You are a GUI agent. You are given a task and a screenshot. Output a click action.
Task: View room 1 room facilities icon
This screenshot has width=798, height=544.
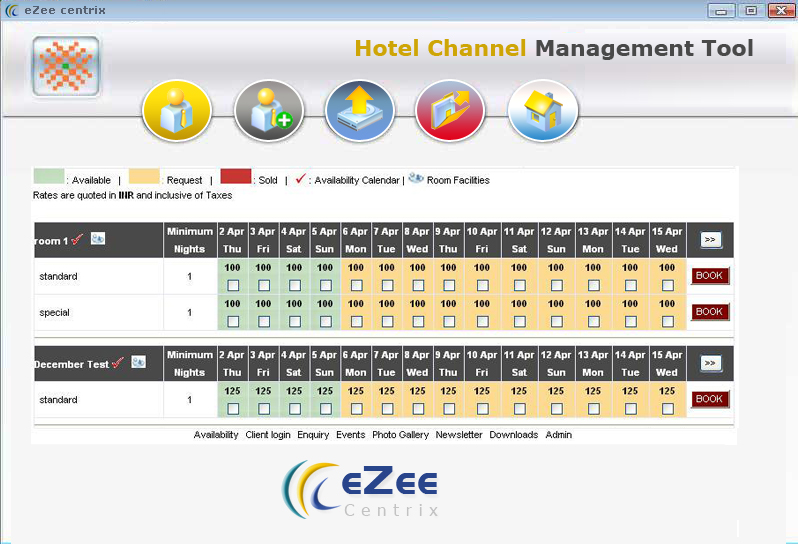click(x=98, y=238)
